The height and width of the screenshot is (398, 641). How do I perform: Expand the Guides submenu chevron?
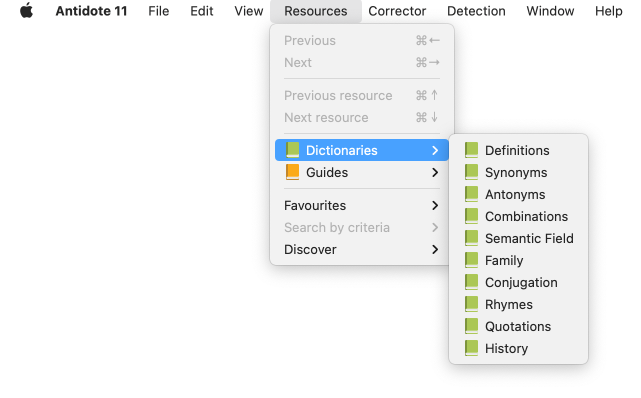[435, 172]
